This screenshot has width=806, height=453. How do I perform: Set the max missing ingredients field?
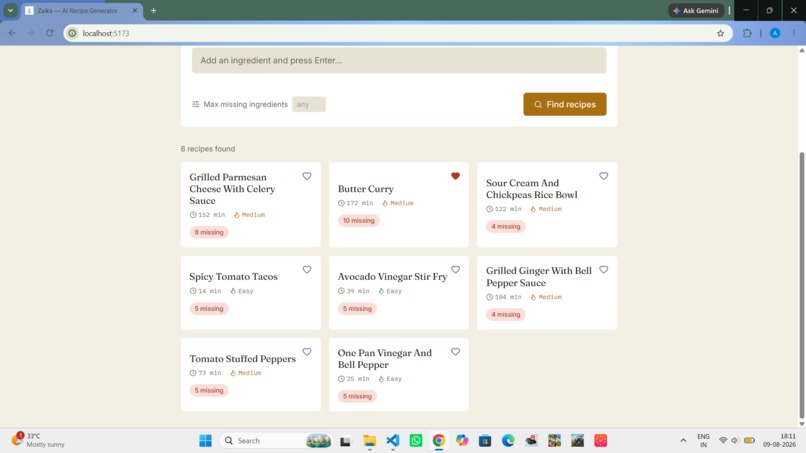pos(308,104)
